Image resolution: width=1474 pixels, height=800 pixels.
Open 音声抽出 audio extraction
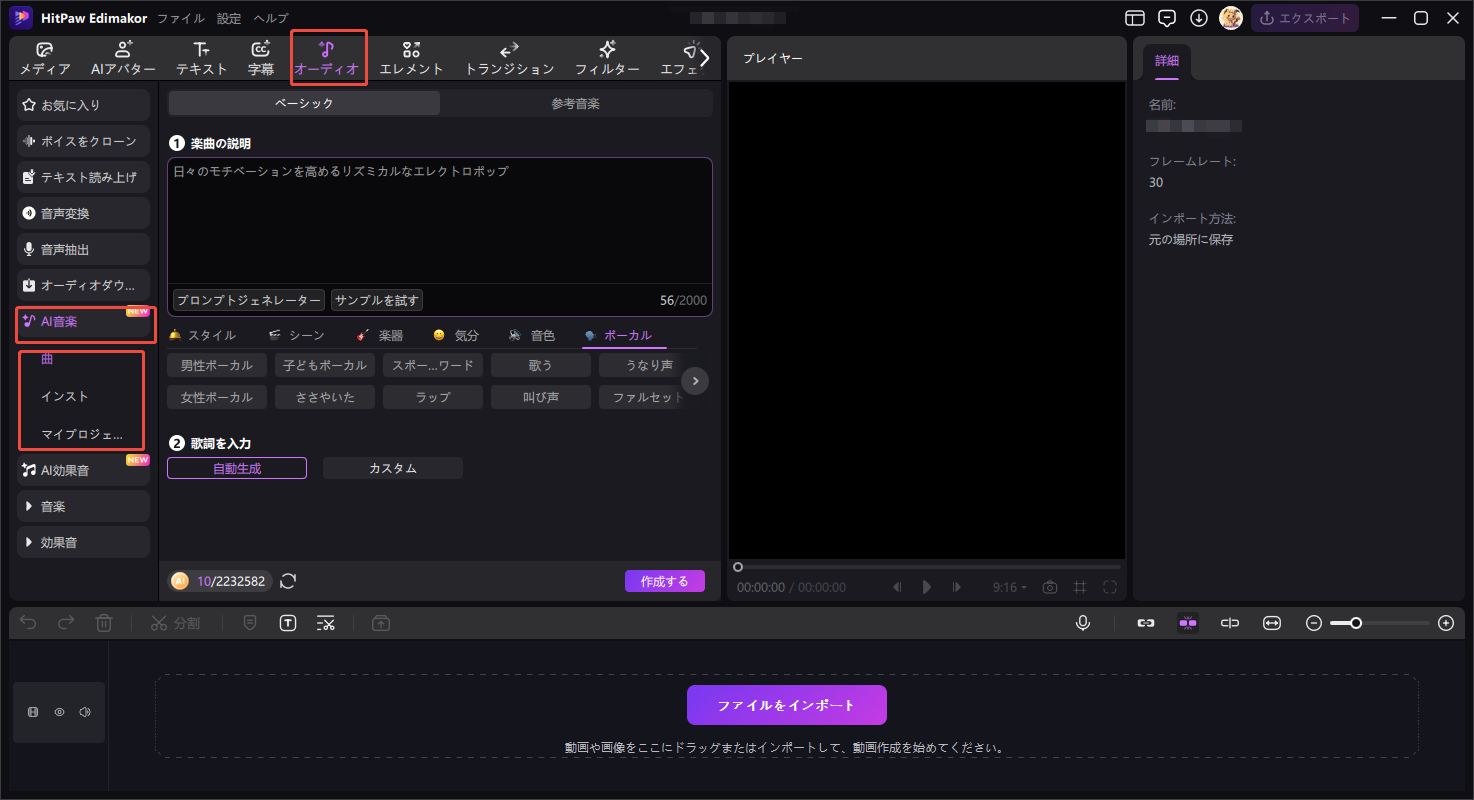point(83,249)
